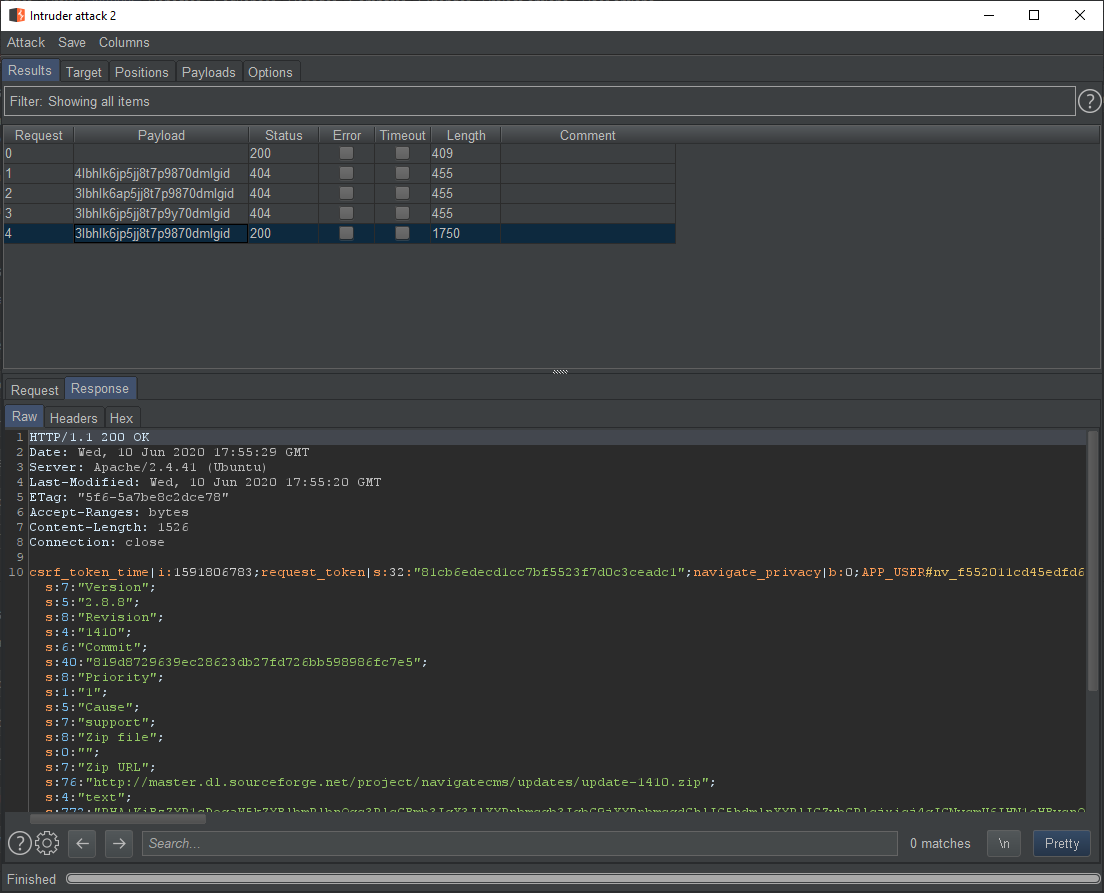
Task: Switch to the Payloads tab
Action: [x=208, y=72]
